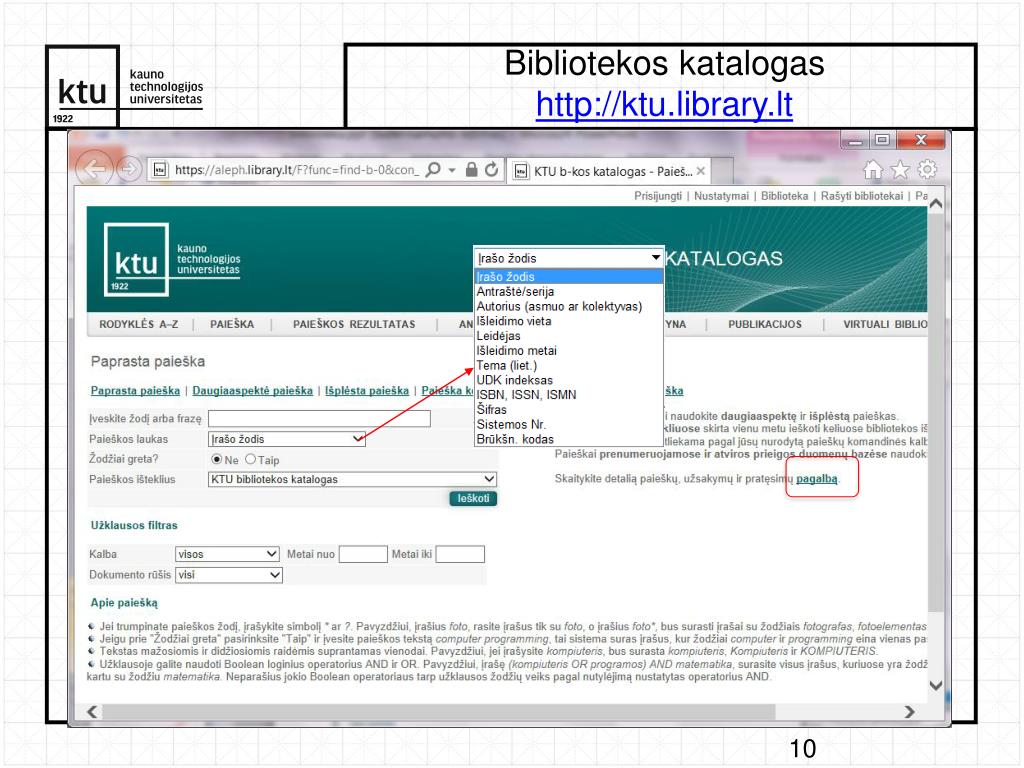The height and width of the screenshot is (768, 1024).
Task: Click the Nustatymai link
Action: pos(722,196)
